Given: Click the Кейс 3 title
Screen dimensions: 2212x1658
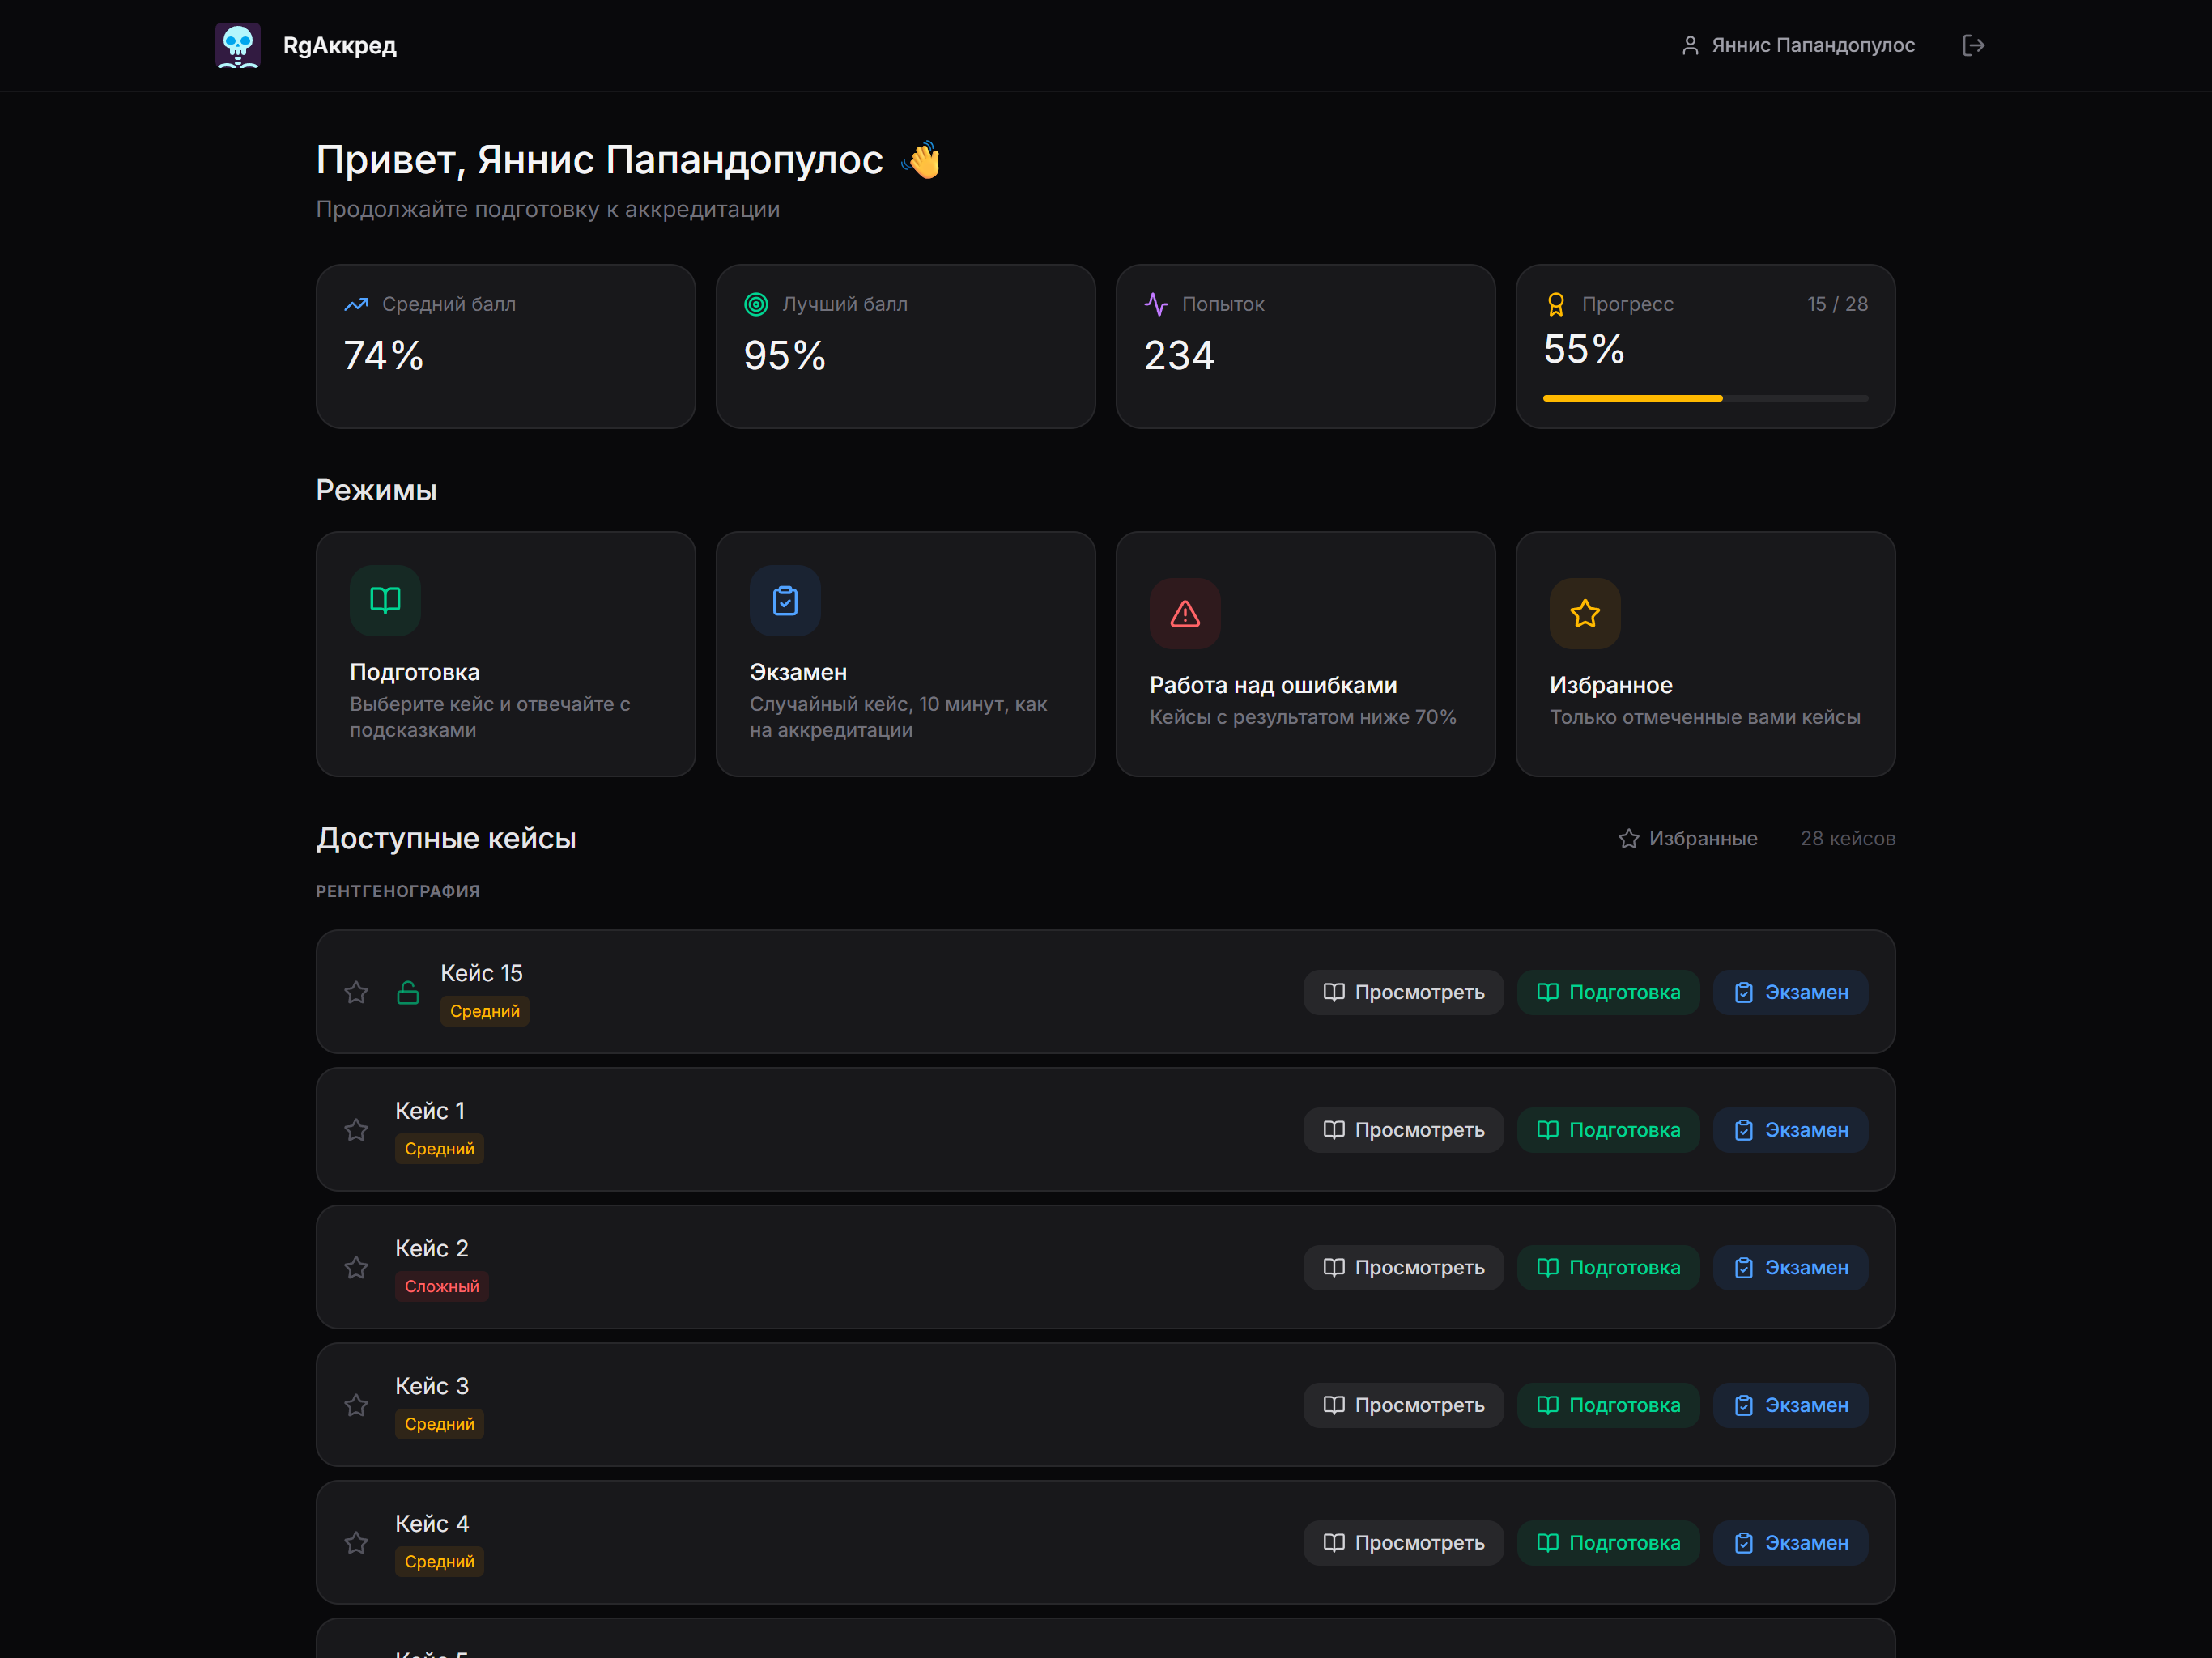Looking at the screenshot, I should click(432, 1386).
